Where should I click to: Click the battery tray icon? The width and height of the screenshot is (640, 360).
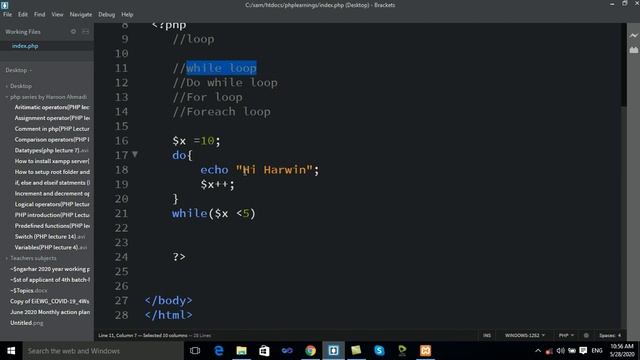click(x=572, y=351)
